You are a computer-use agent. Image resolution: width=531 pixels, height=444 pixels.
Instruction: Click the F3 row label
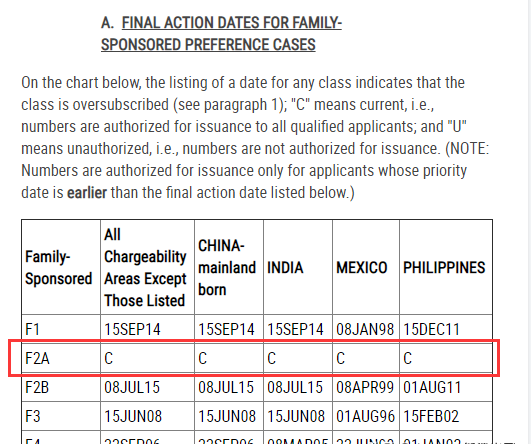click(x=33, y=416)
